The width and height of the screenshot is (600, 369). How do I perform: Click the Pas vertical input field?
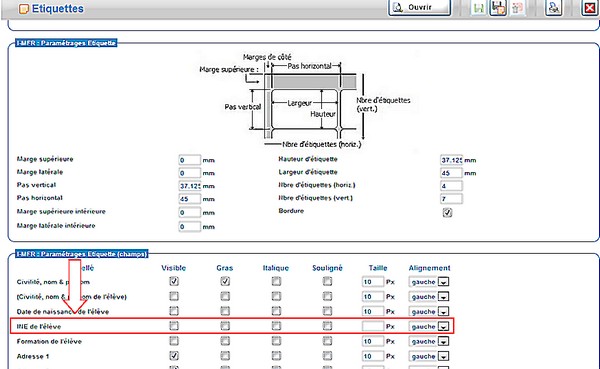[x=189, y=186]
